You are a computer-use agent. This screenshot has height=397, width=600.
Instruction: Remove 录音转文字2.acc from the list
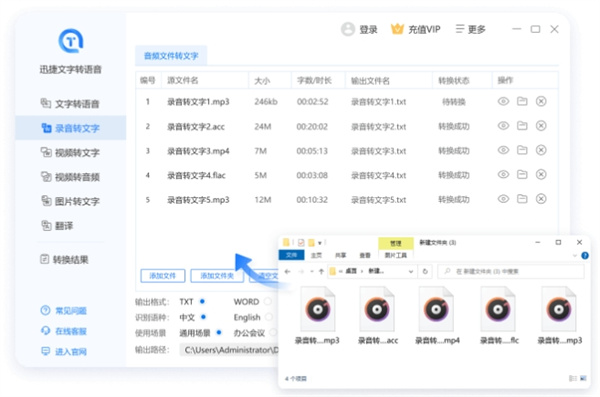(x=541, y=126)
